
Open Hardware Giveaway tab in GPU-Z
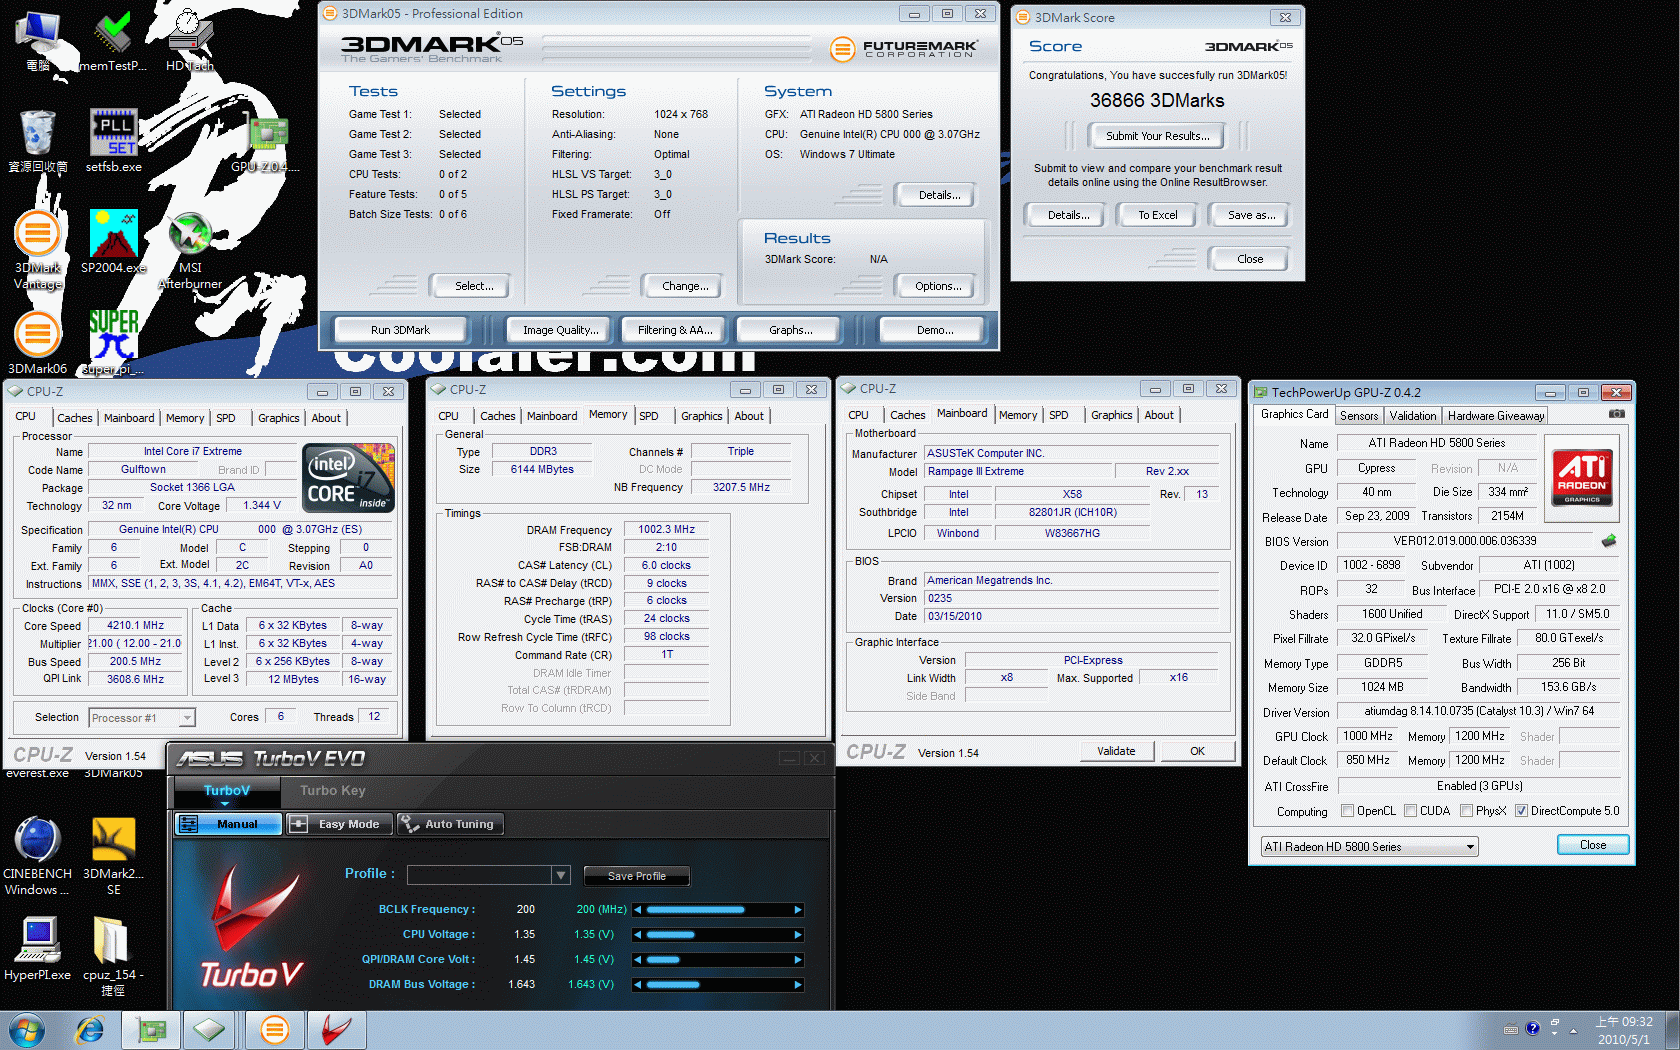click(x=1496, y=416)
